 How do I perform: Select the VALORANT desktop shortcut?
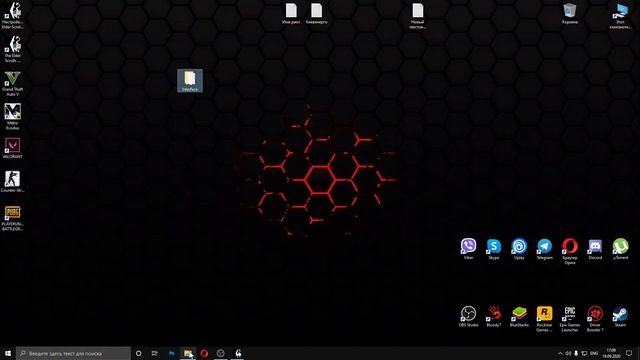tap(12, 148)
